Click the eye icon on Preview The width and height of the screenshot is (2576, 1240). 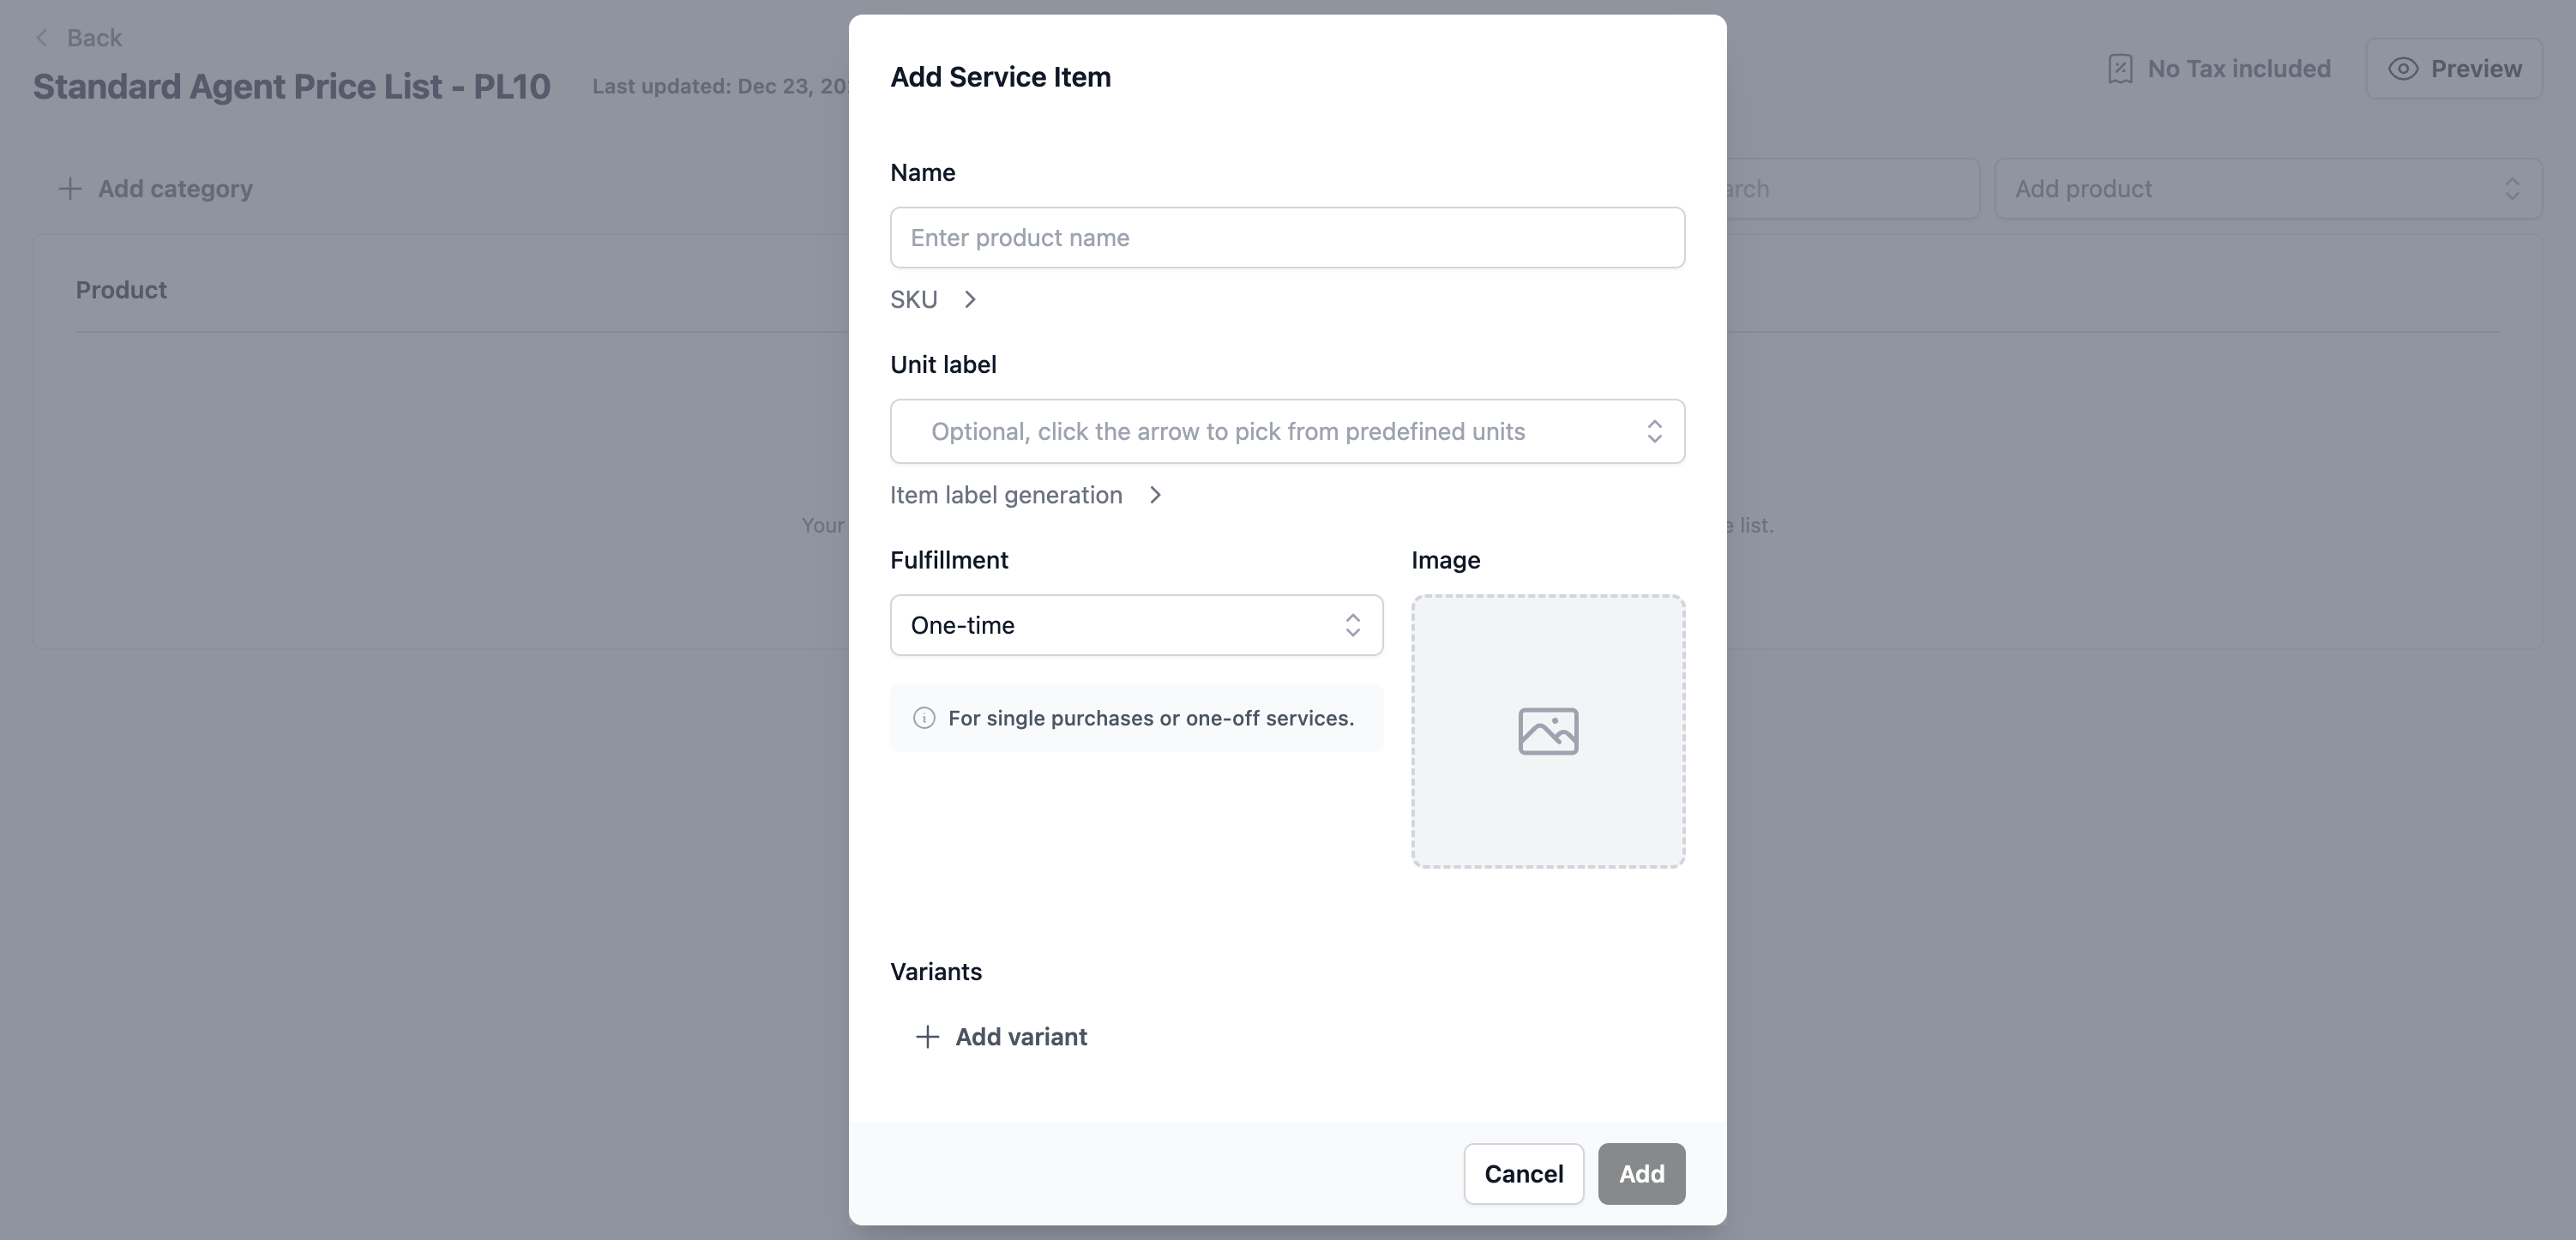2403,69
